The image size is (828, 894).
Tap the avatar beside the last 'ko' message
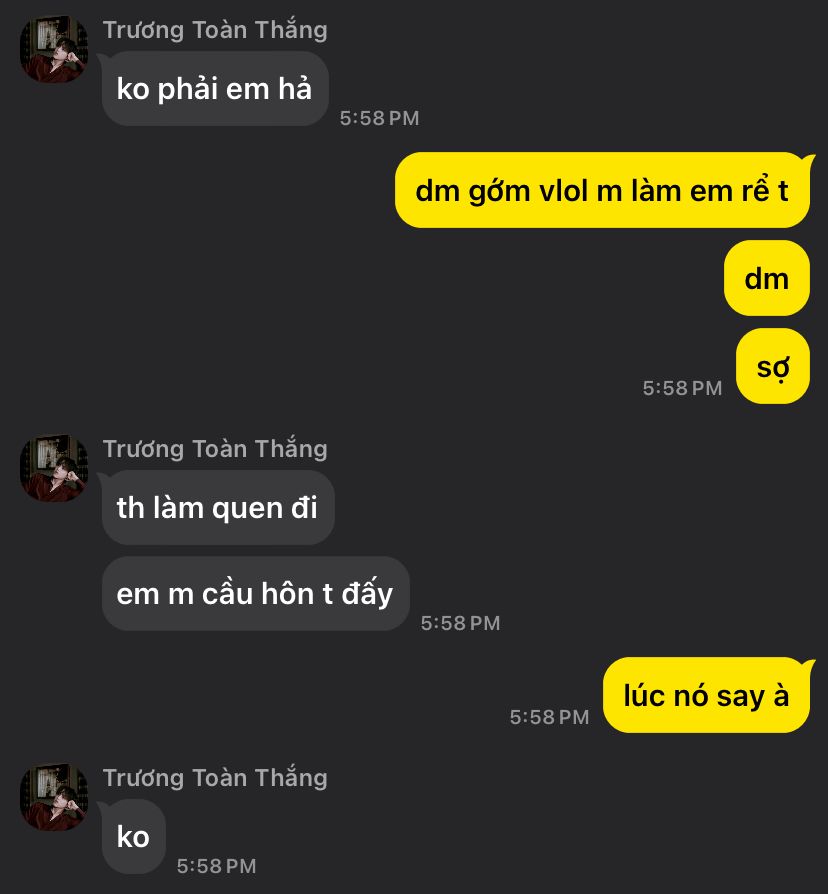click(54, 797)
